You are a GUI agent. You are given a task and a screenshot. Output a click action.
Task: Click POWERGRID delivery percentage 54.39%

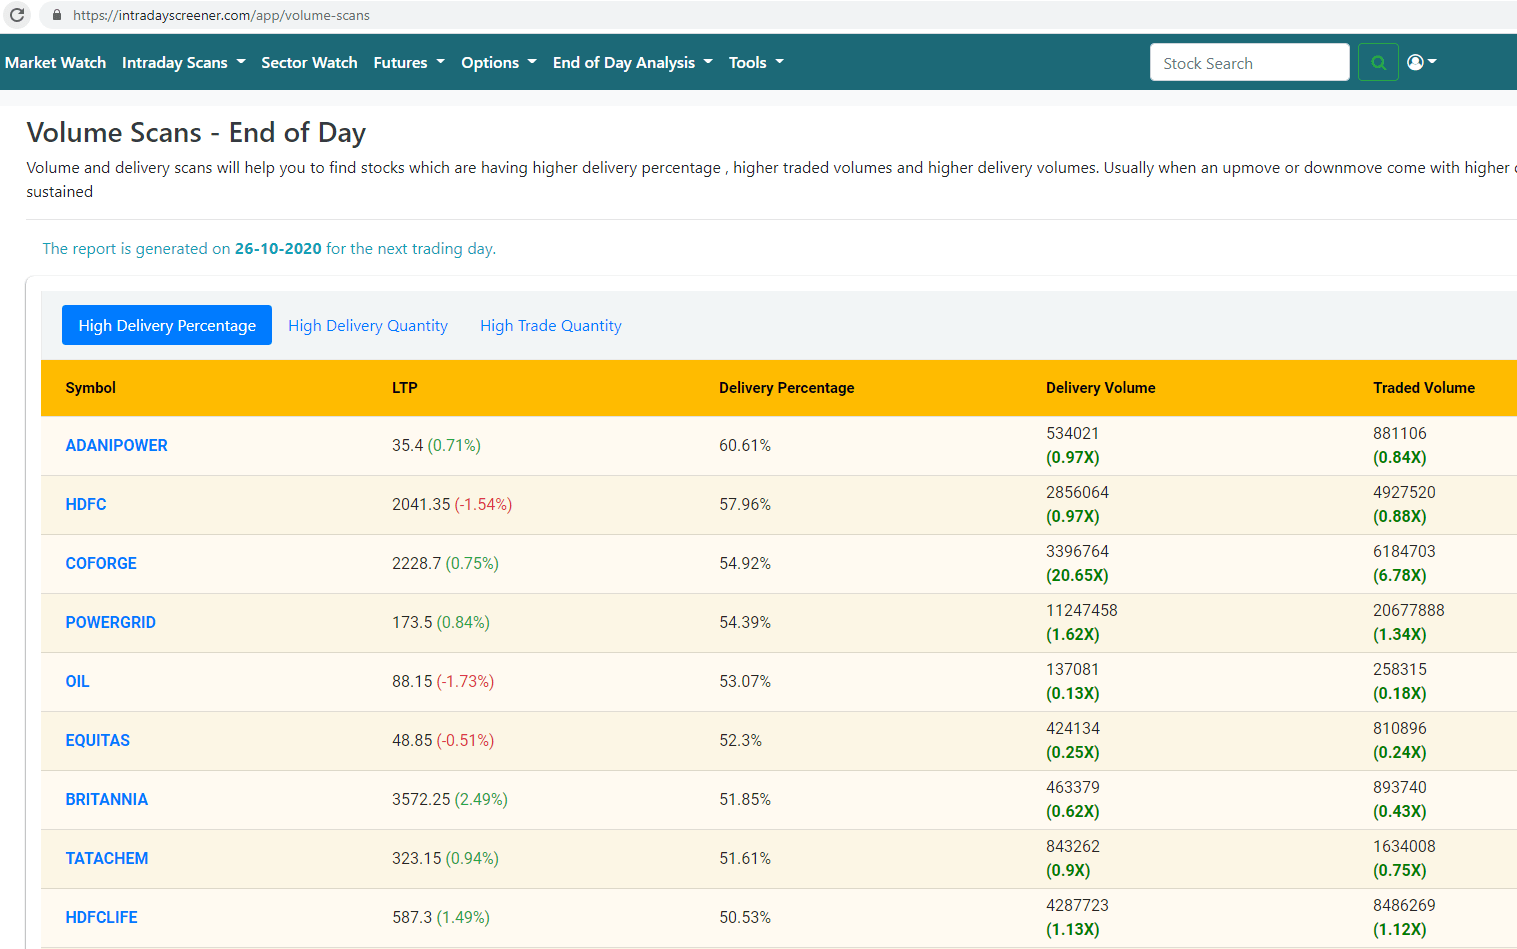pos(745,622)
